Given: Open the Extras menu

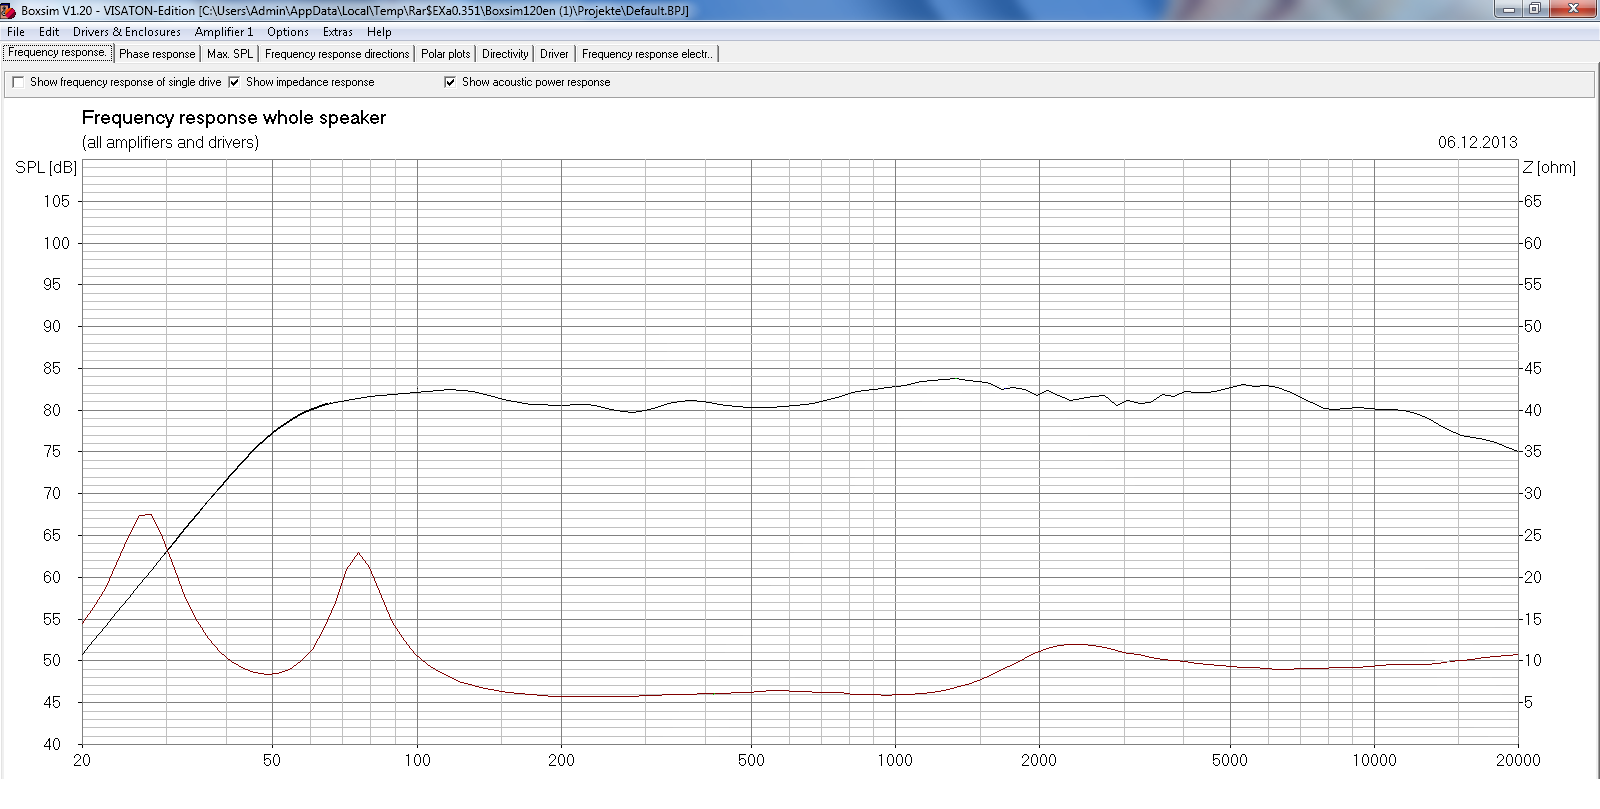Looking at the screenshot, I should [x=338, y=32].
